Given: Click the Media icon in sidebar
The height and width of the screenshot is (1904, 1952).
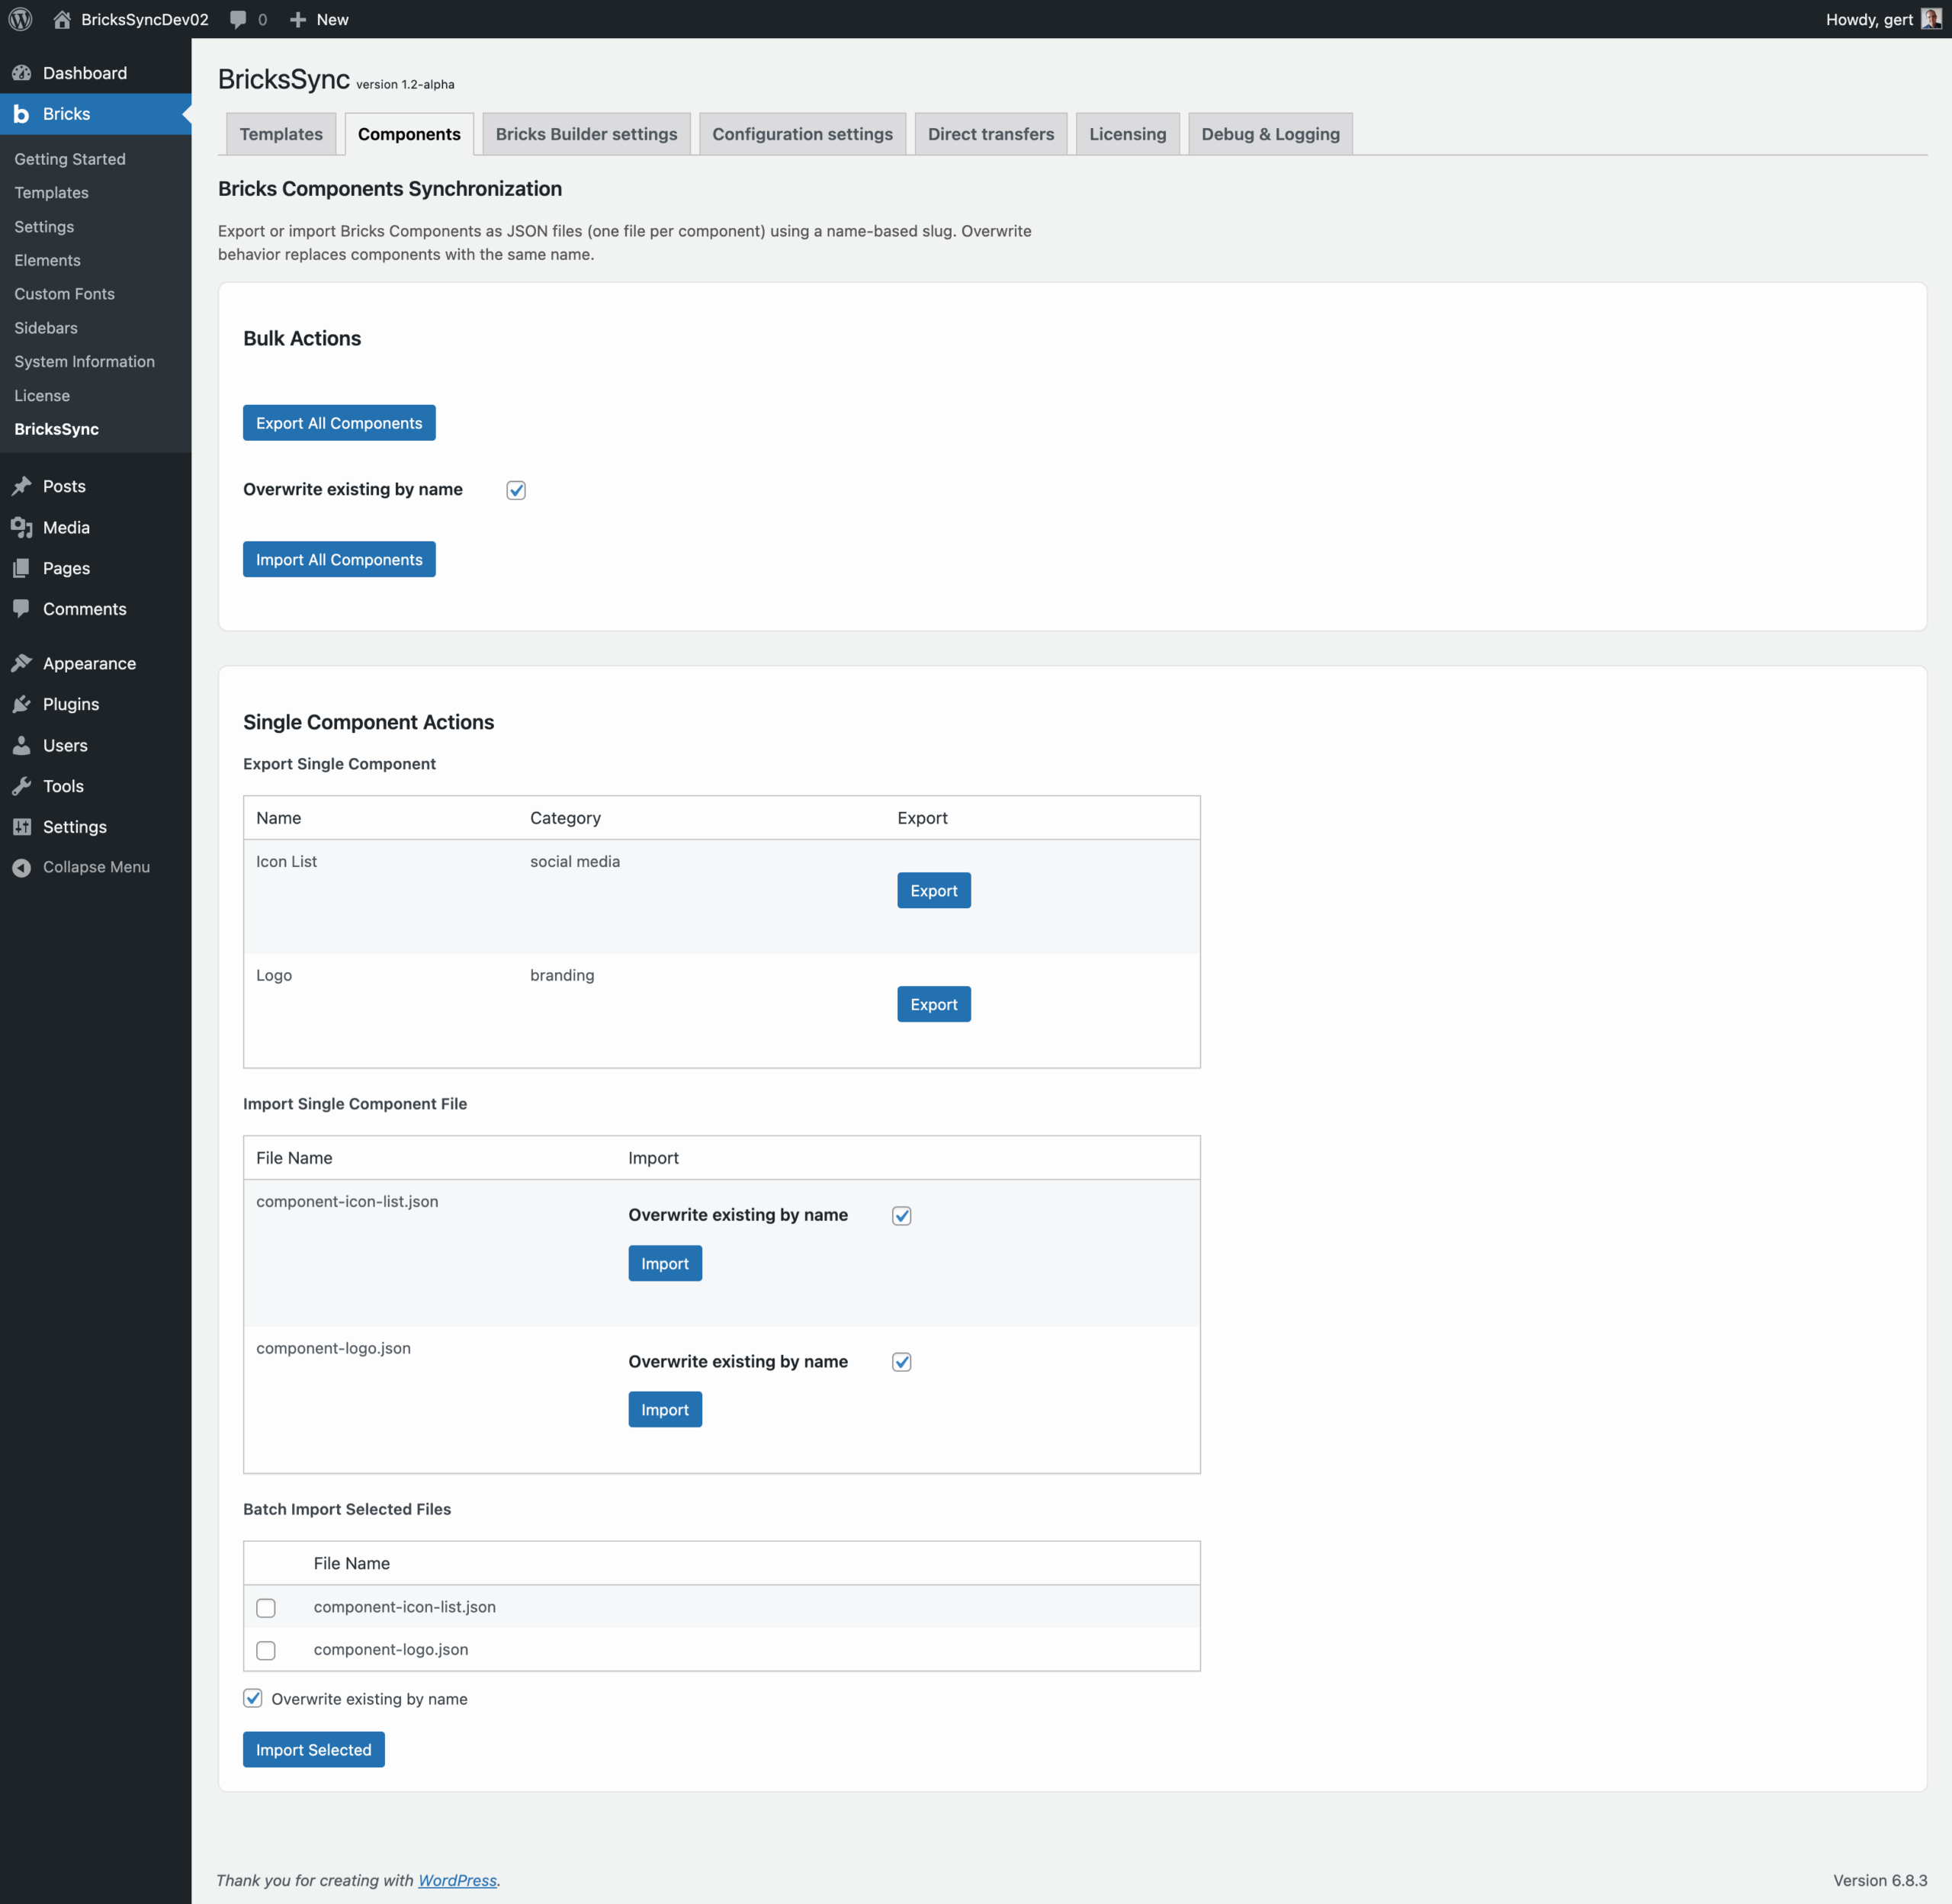Looking at the screenshot, I should click(x=21, y=527).
